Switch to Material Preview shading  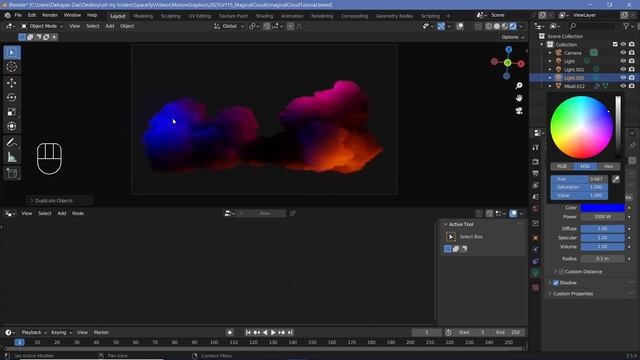(x=505, y=26)
